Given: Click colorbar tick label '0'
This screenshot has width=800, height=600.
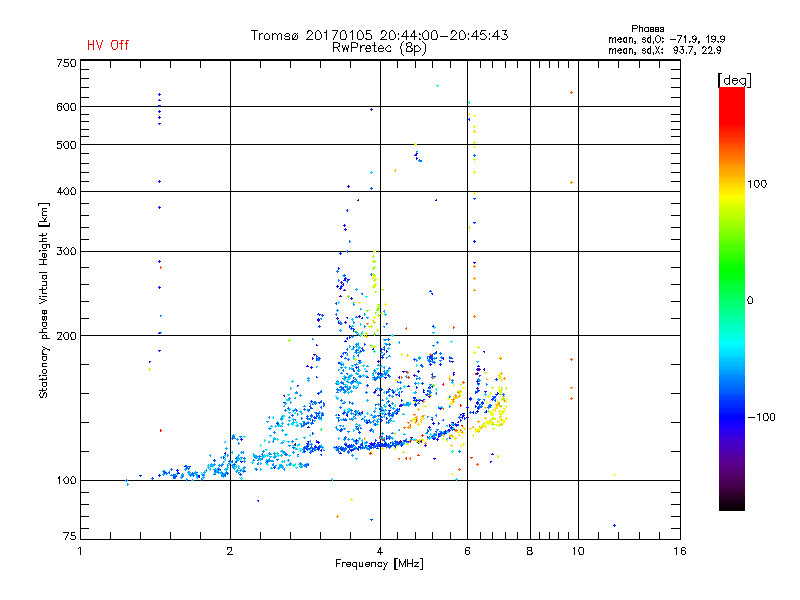Looking at the screenshot, I should coord(750,301).
